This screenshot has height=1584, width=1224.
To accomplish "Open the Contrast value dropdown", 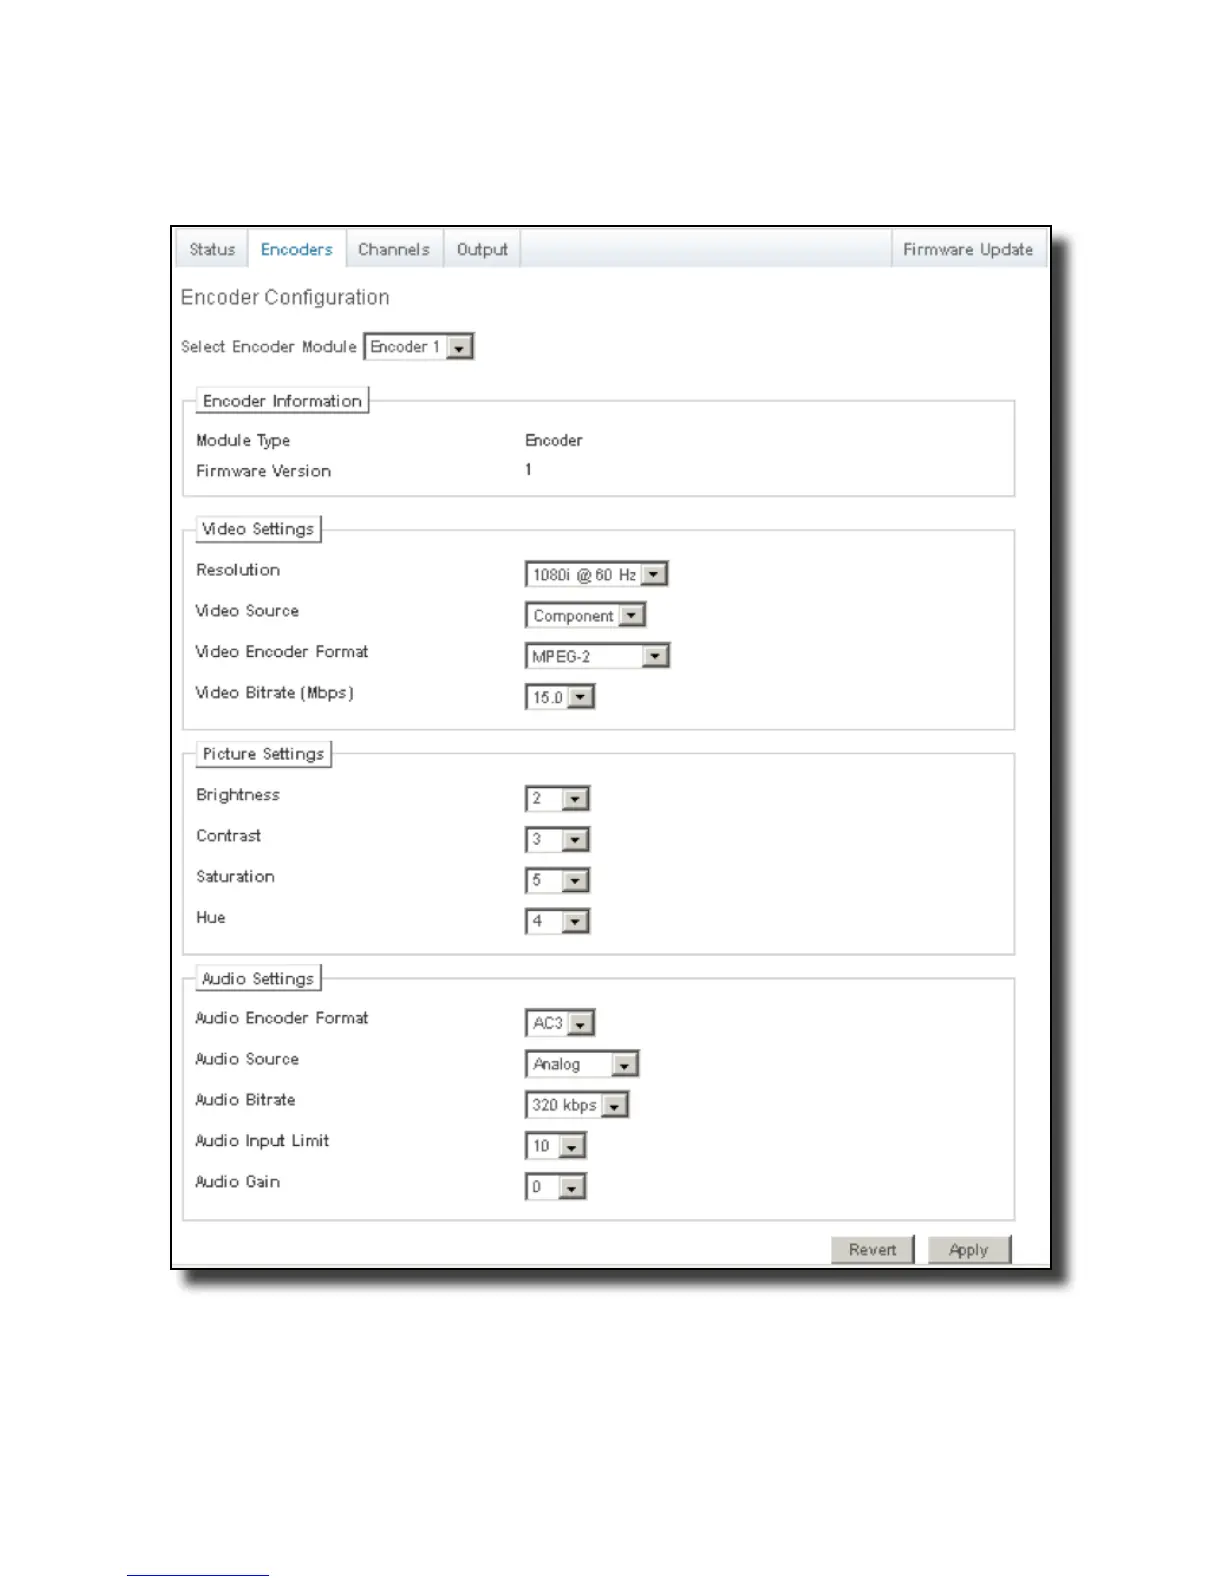I will click(557, 840).
